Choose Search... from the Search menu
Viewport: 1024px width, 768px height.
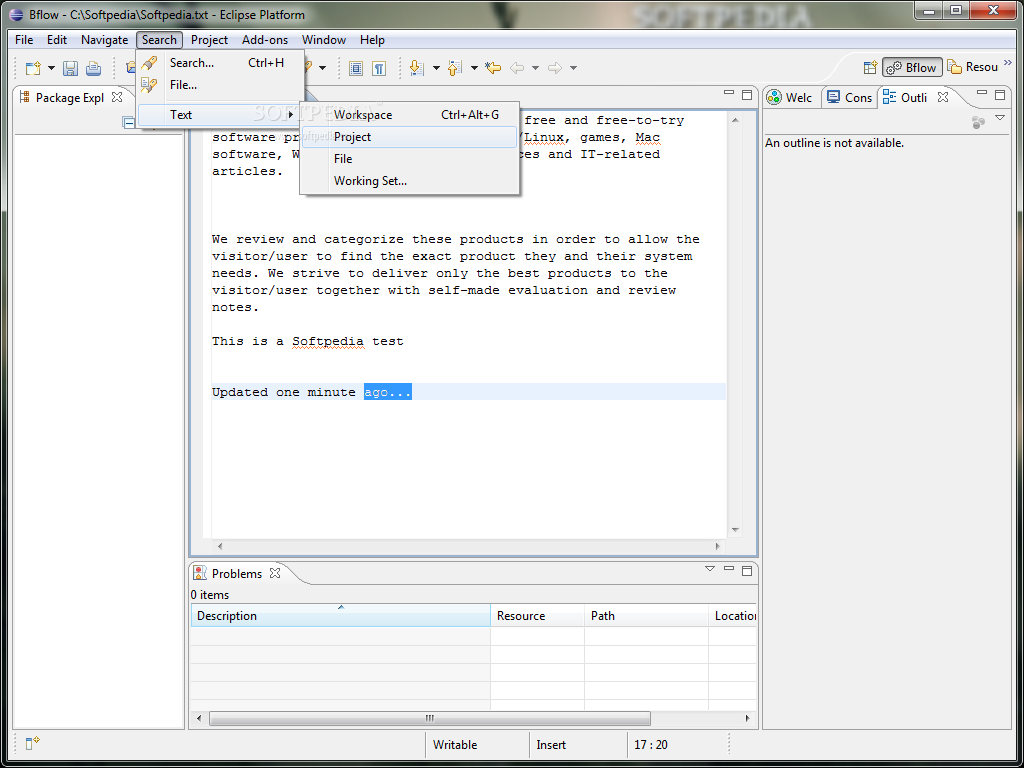[221, 63]
